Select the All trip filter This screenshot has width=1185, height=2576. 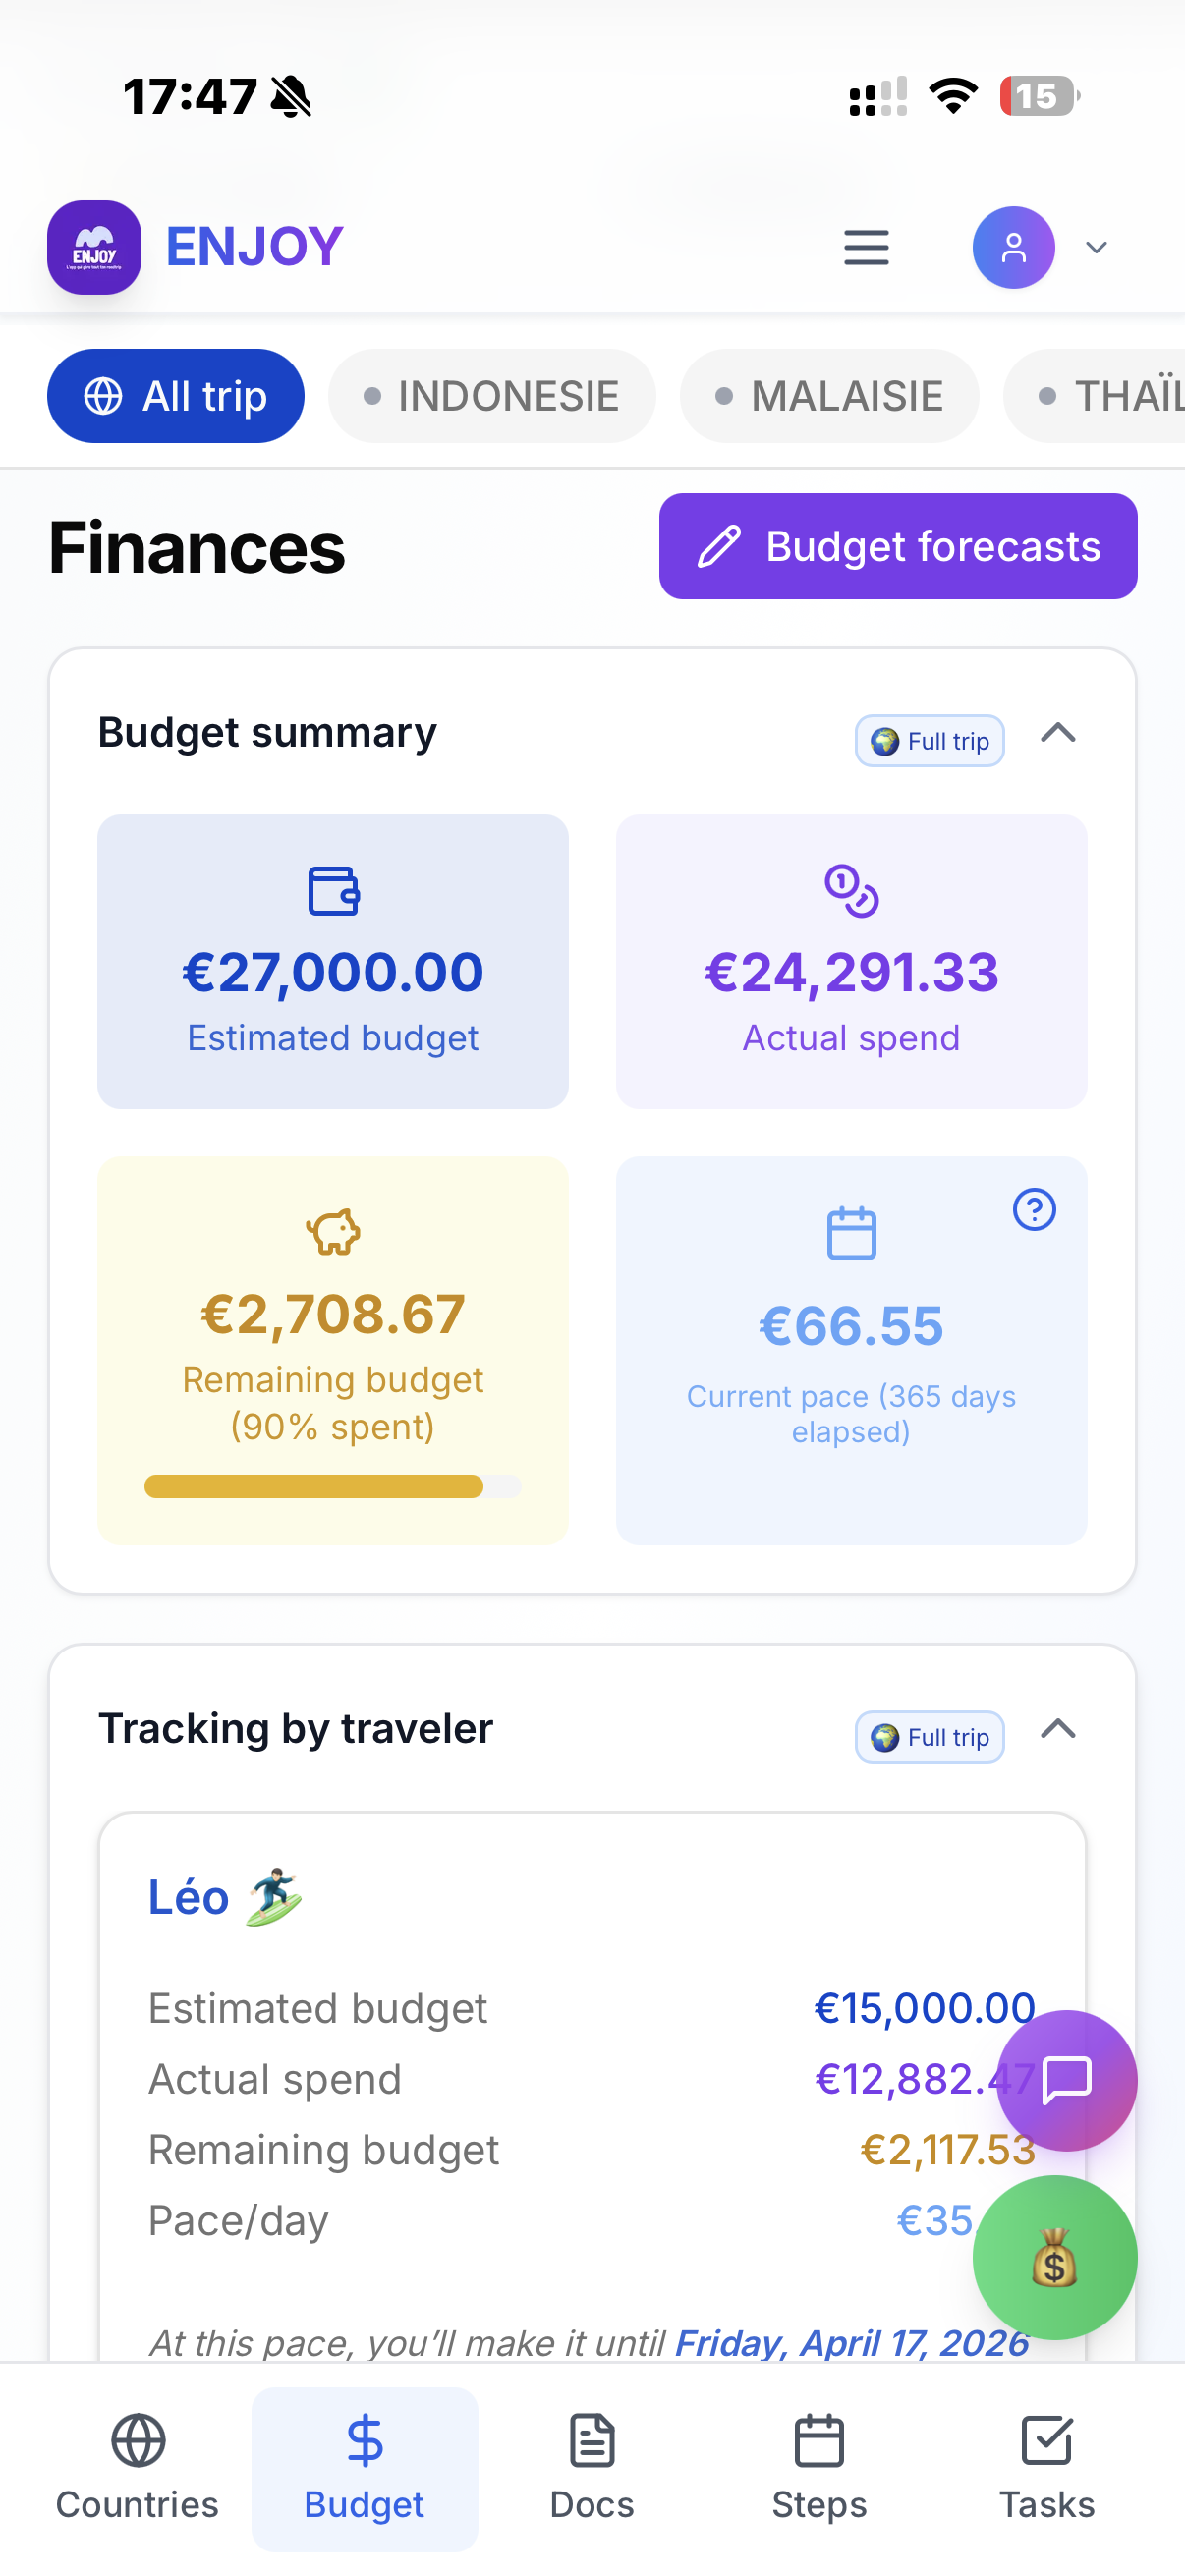(x=175, y=396)
